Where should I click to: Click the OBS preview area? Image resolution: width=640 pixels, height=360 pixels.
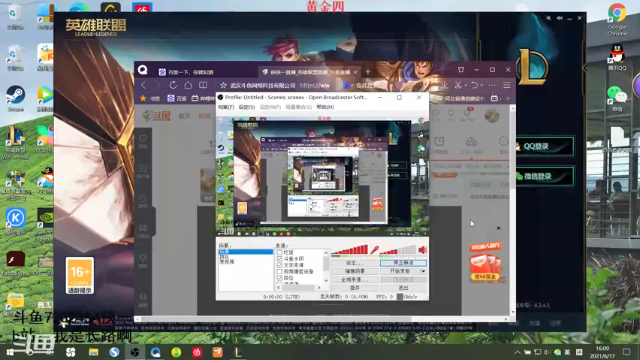pyautogui.click(x=322, y=176)
